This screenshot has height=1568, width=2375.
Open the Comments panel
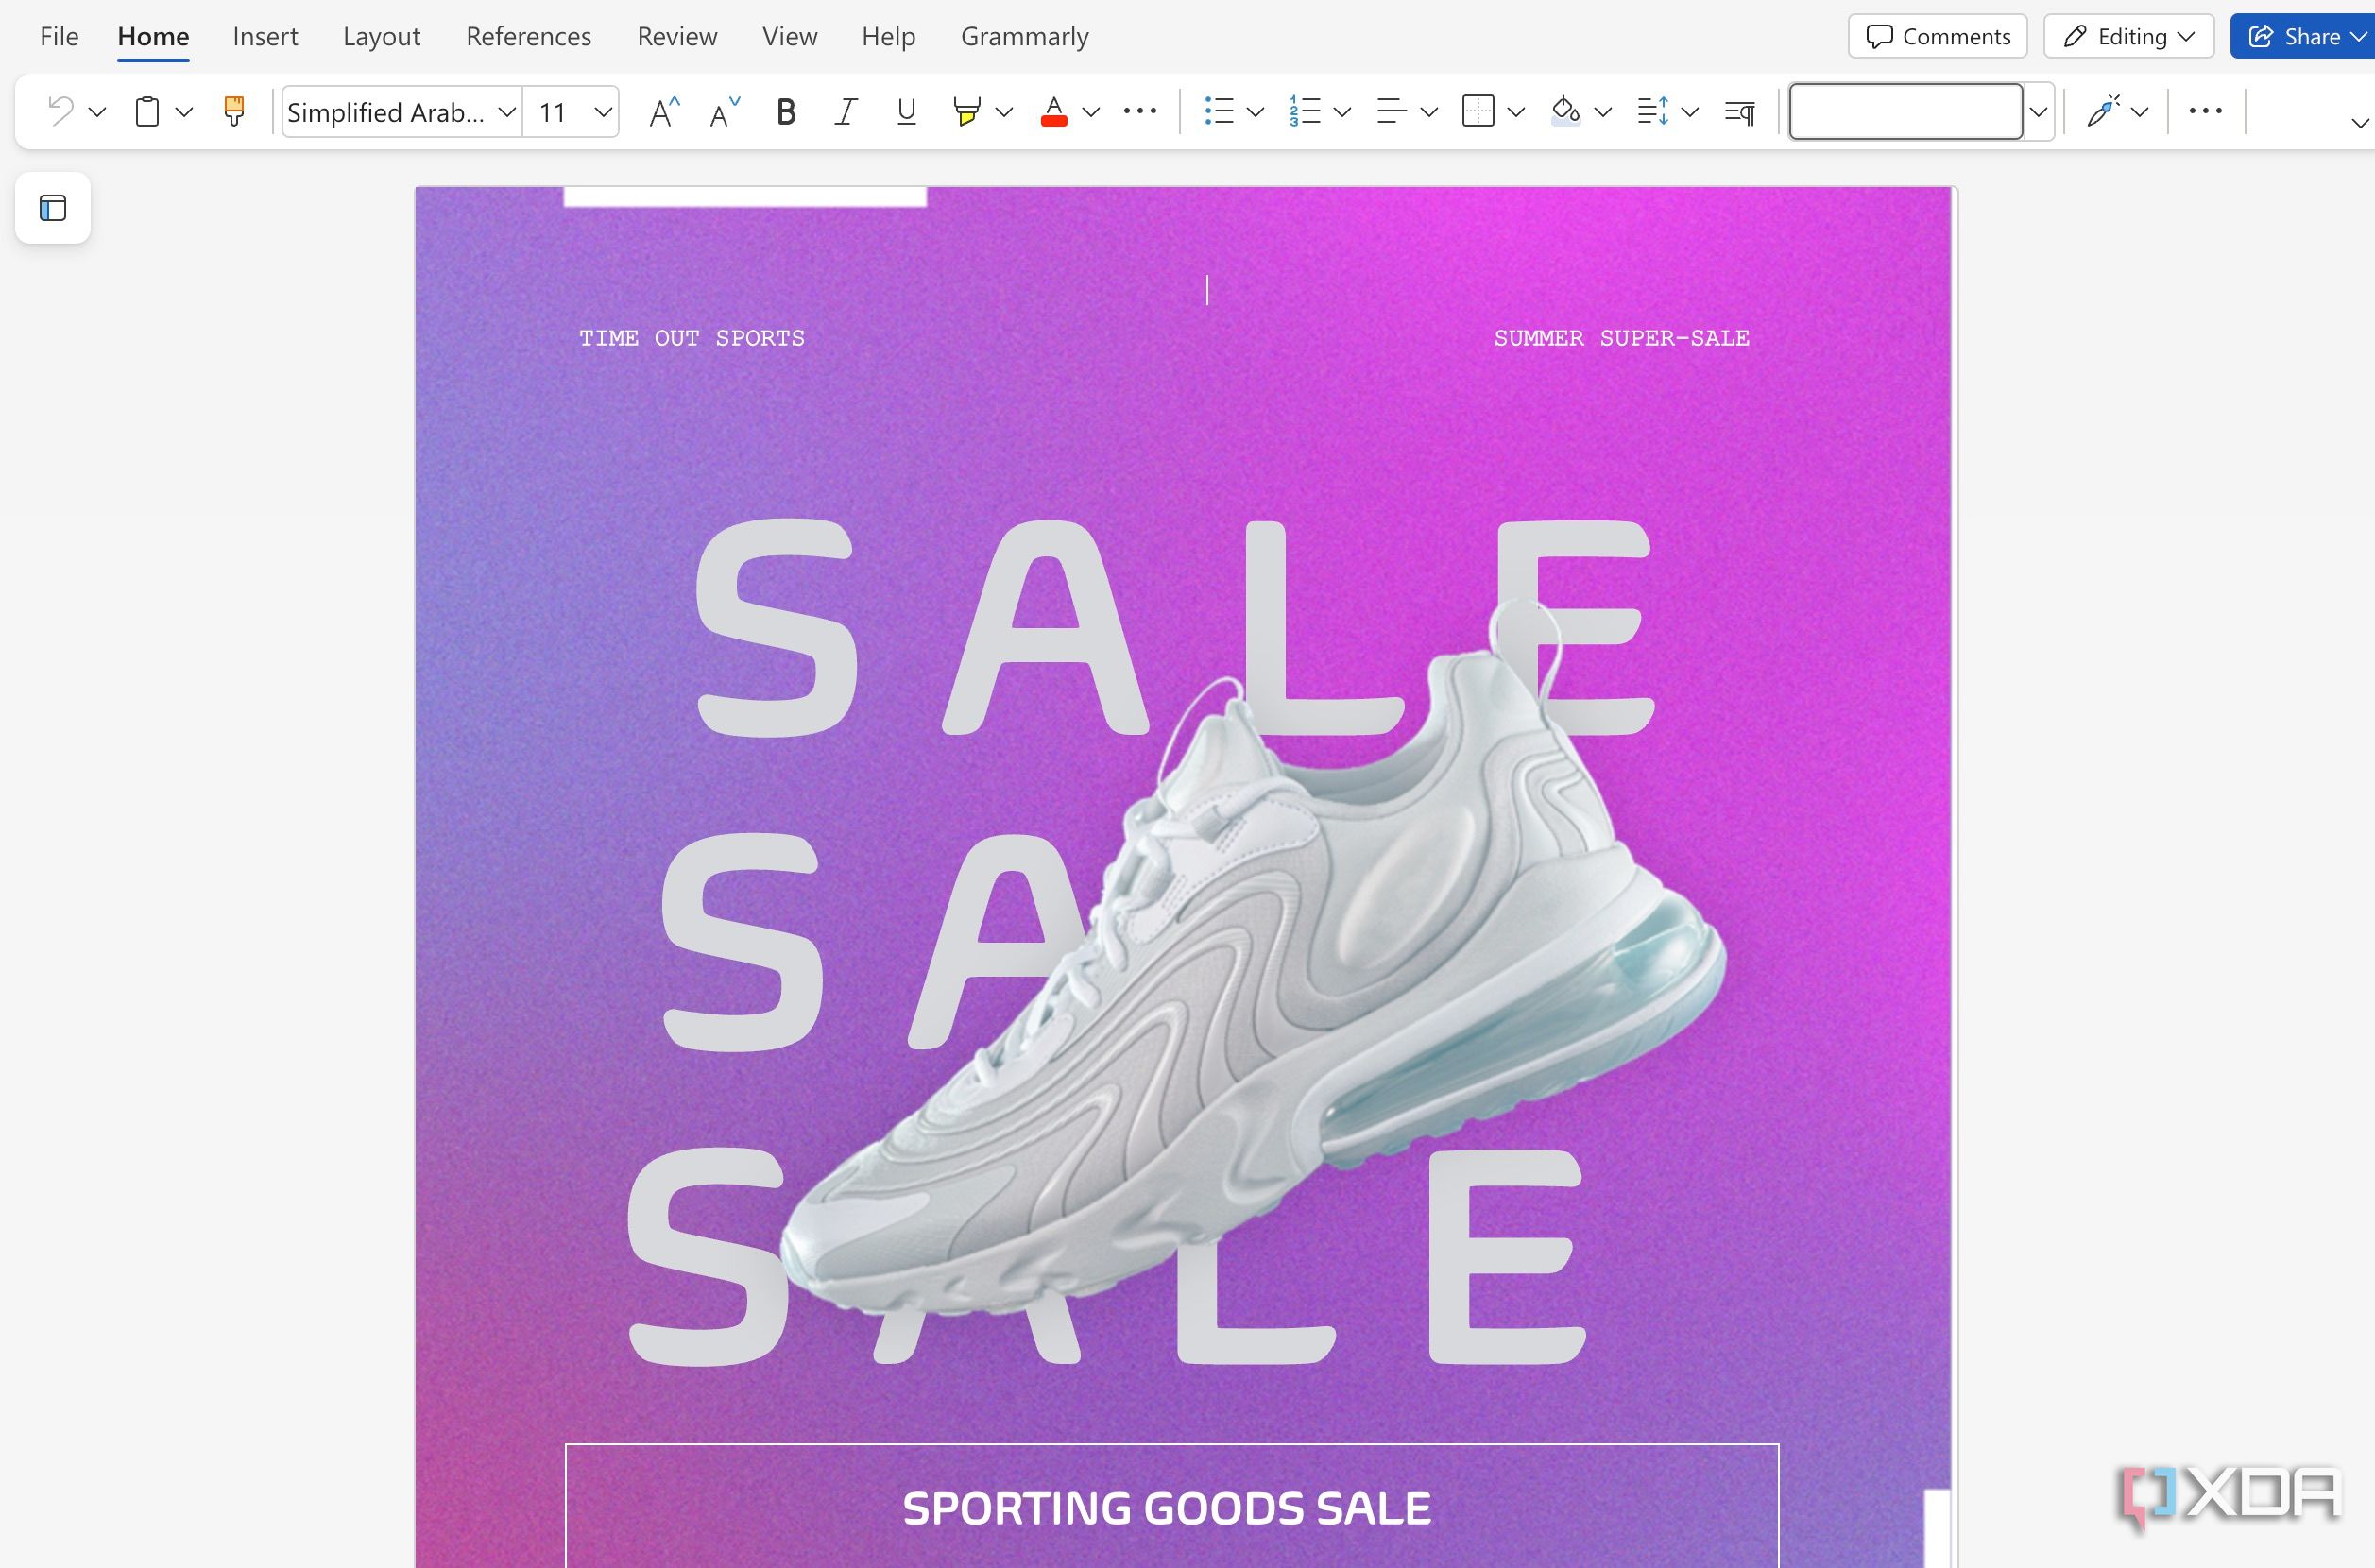pyautogui.click(x=1936, y=36)
